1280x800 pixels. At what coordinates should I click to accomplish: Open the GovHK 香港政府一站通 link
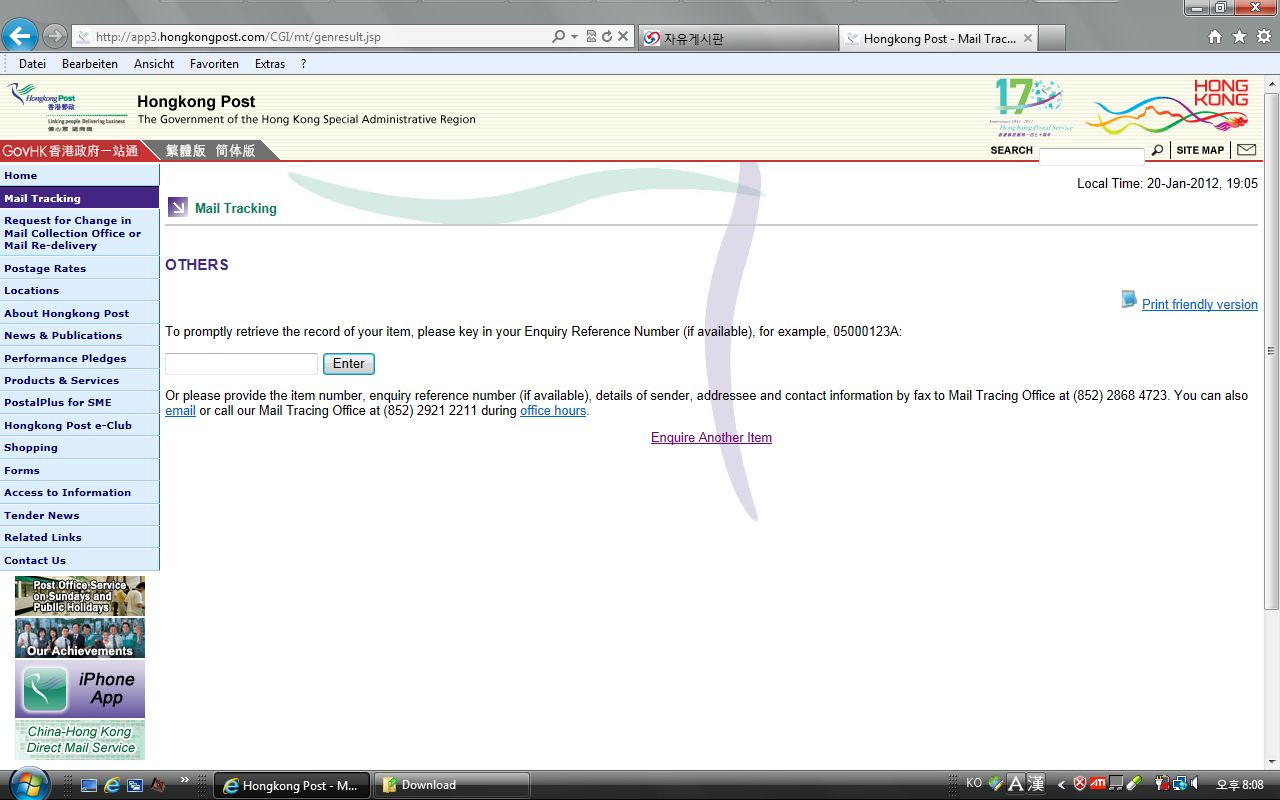pyautogui.click(x=70, y=150)
